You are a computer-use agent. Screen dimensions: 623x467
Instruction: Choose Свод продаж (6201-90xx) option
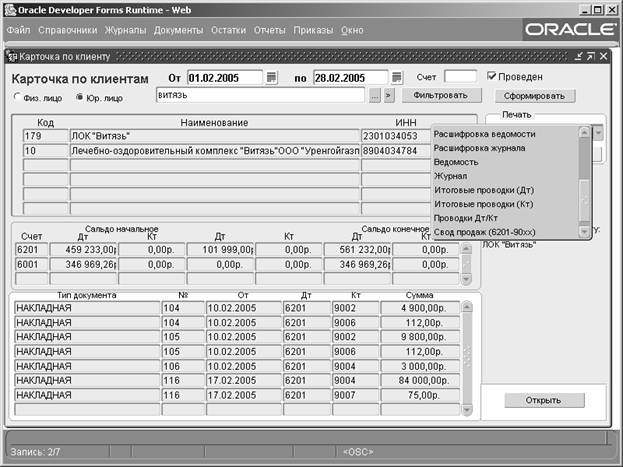coord(483,232)
